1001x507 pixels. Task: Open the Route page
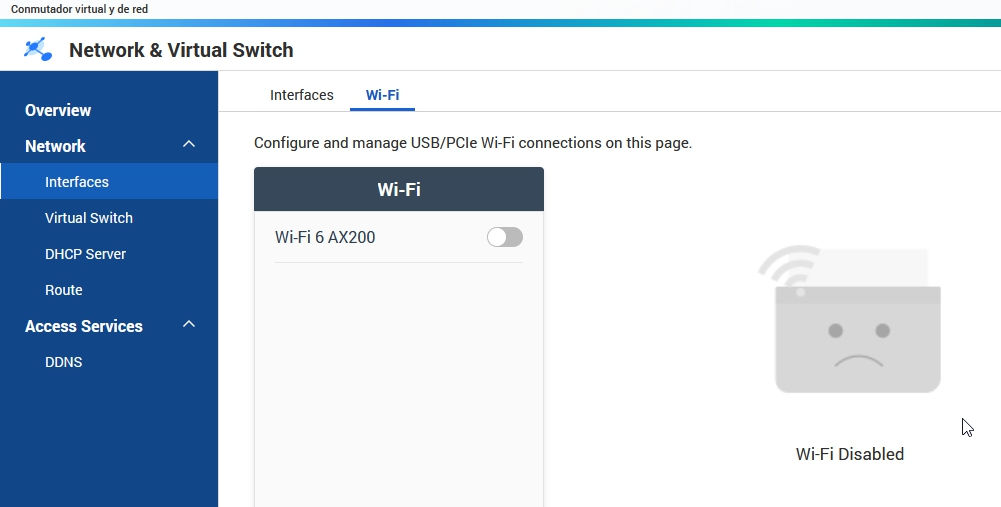point(64,290)
